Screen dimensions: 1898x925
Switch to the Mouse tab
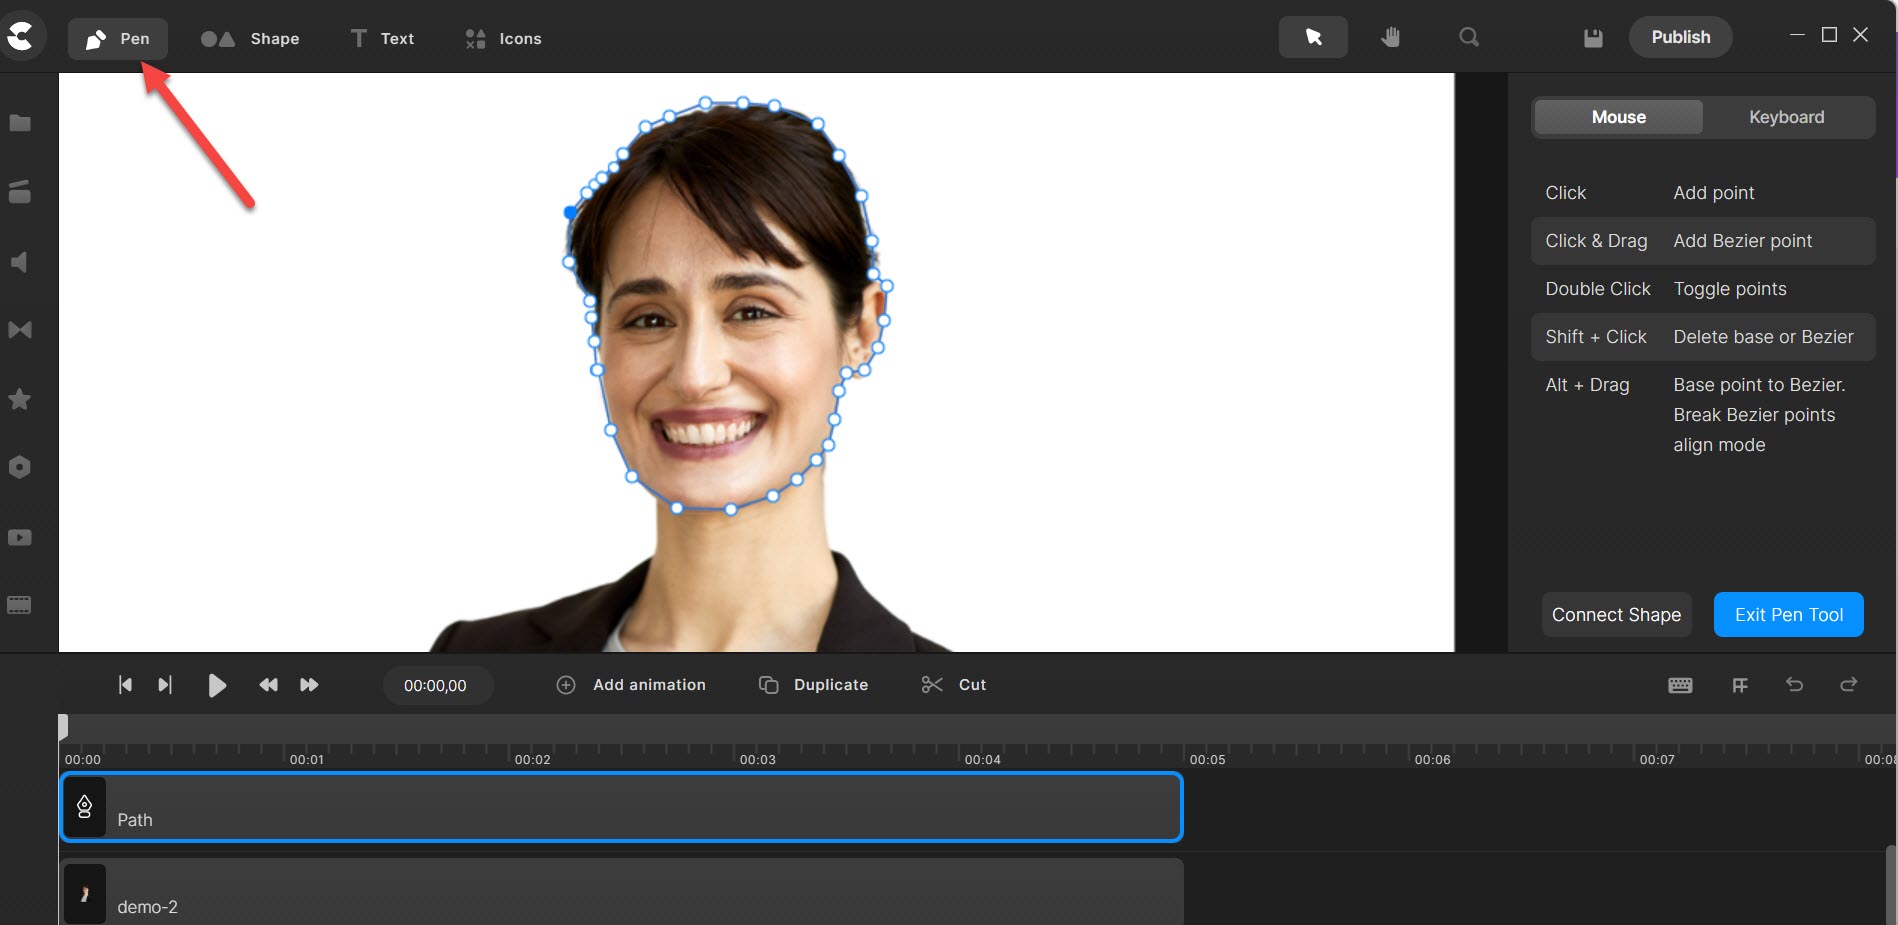coord(1617,117)
